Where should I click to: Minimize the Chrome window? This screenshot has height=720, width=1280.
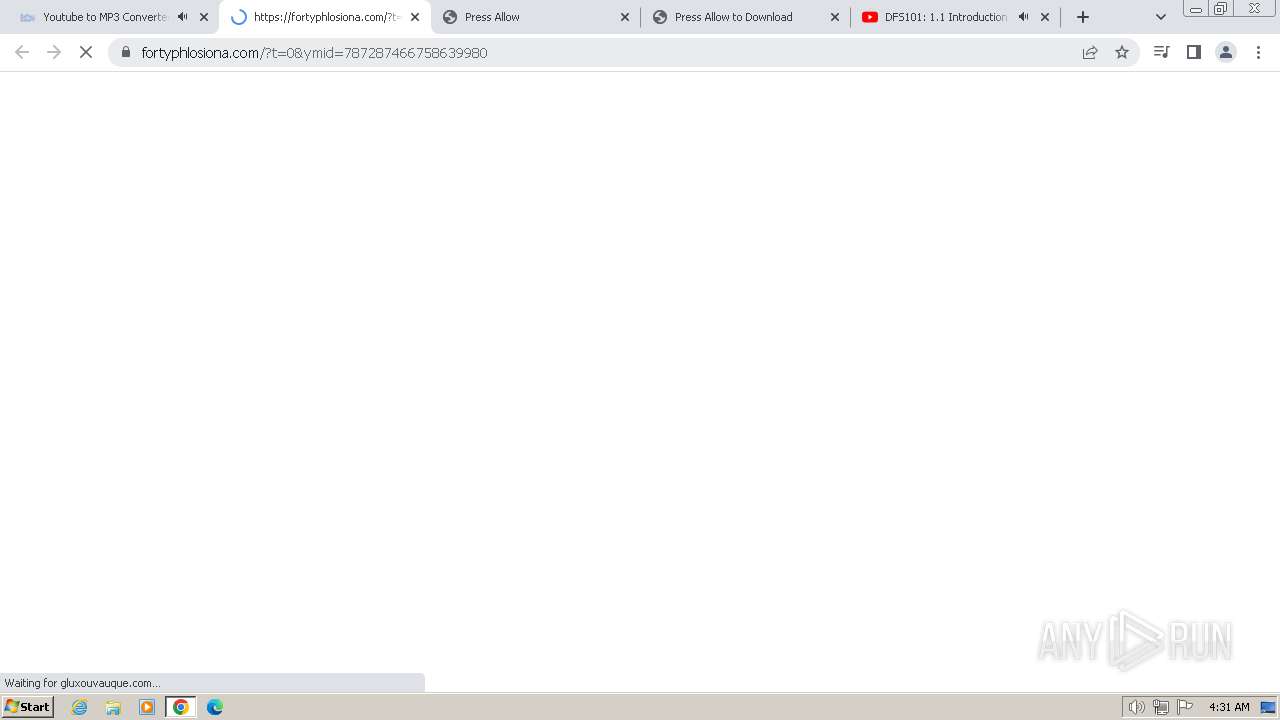tap(1195, 9)
